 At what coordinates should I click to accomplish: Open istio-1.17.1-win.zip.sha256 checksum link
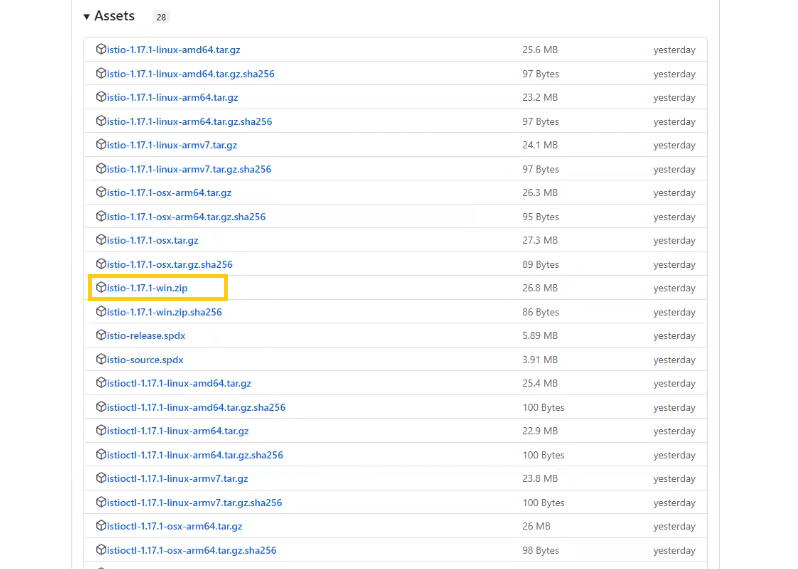pos(164,312)
